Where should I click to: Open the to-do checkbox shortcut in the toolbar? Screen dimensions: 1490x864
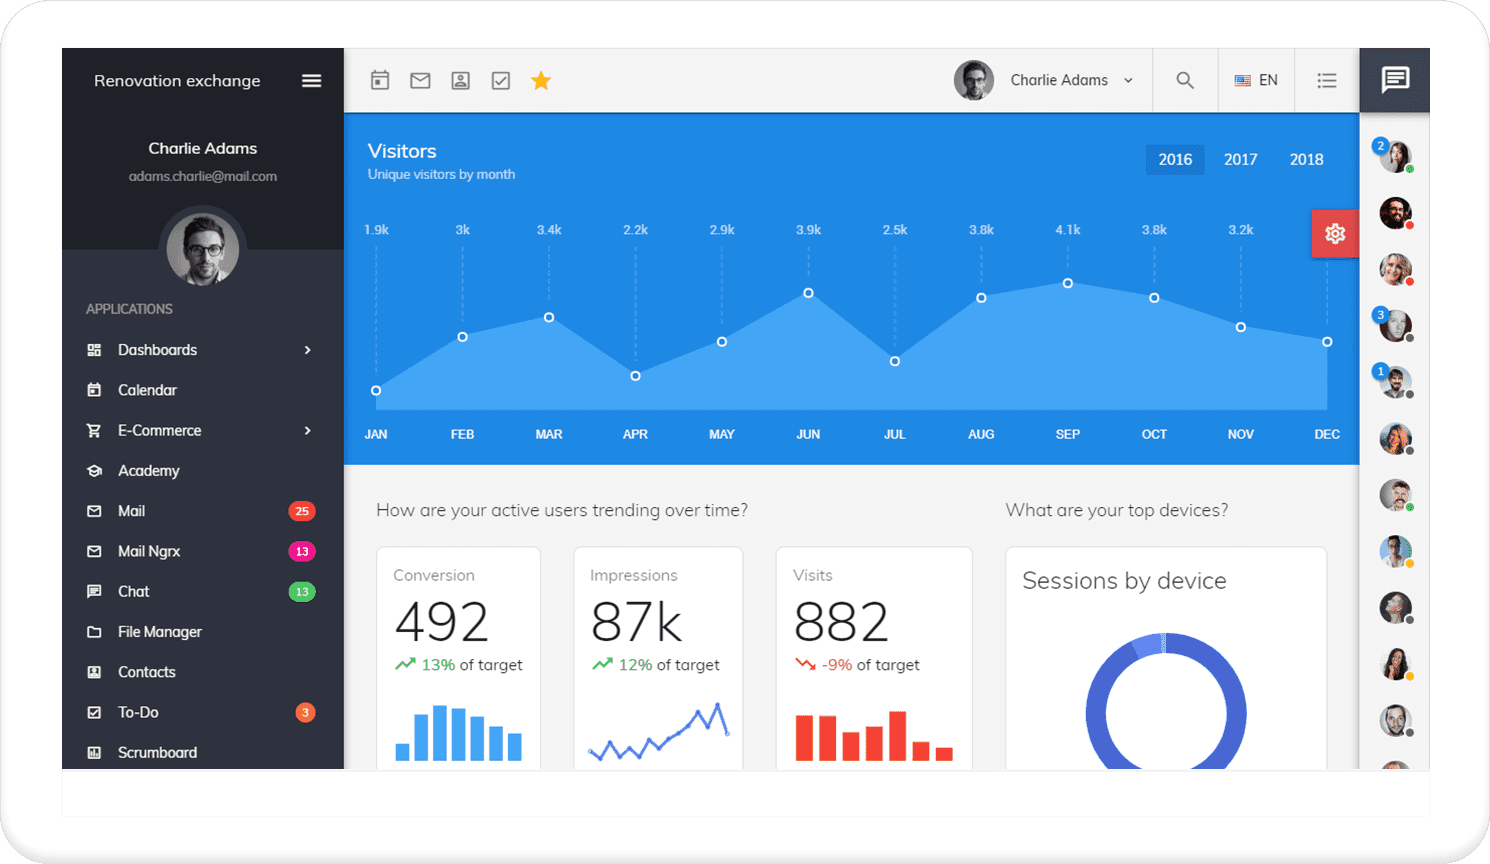[501, 80]
